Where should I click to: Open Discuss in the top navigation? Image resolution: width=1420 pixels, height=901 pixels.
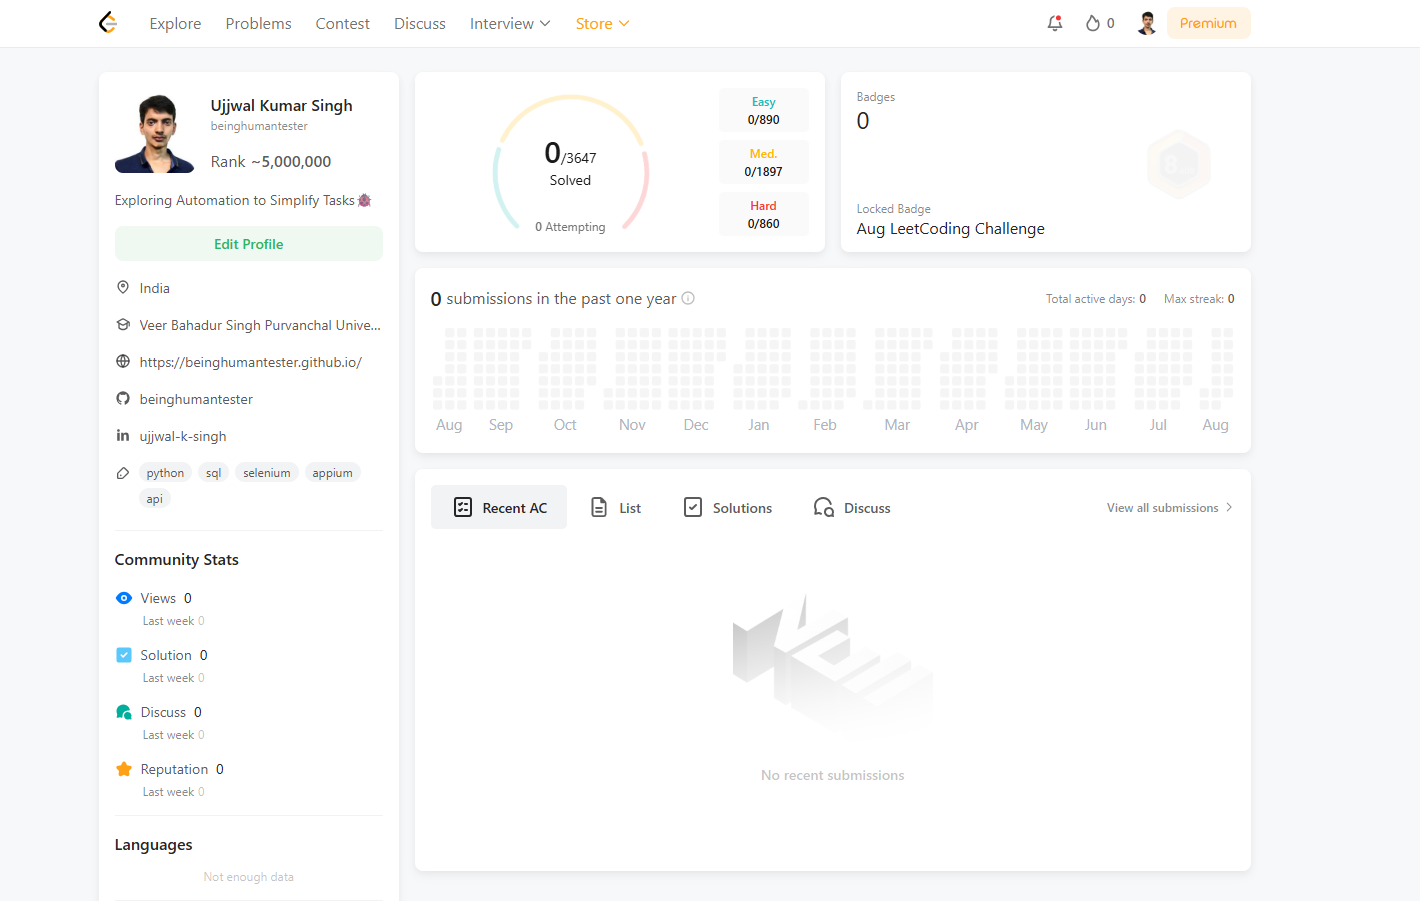pyautogui.click(x=420, y=23)
